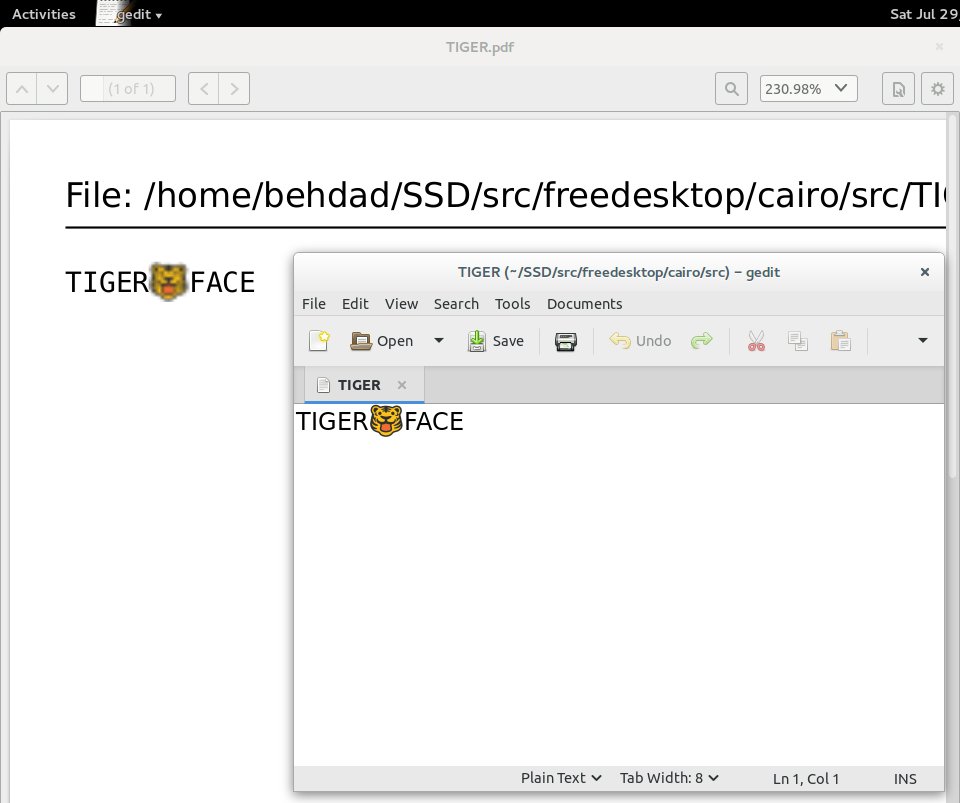Open the Plain Text language selector

(x=560, y=778)
